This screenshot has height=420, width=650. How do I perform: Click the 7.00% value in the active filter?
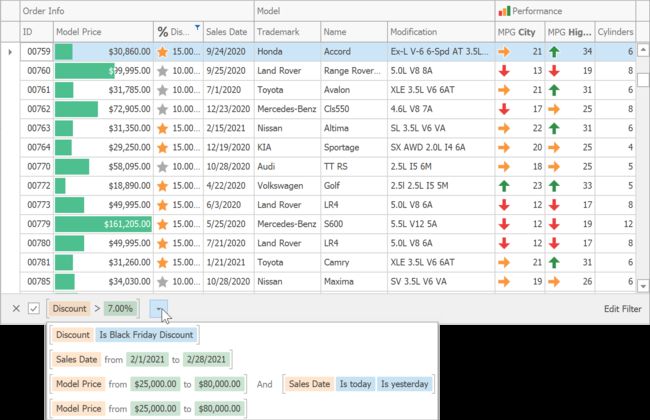pyautogui.click(x=120, y=308)
